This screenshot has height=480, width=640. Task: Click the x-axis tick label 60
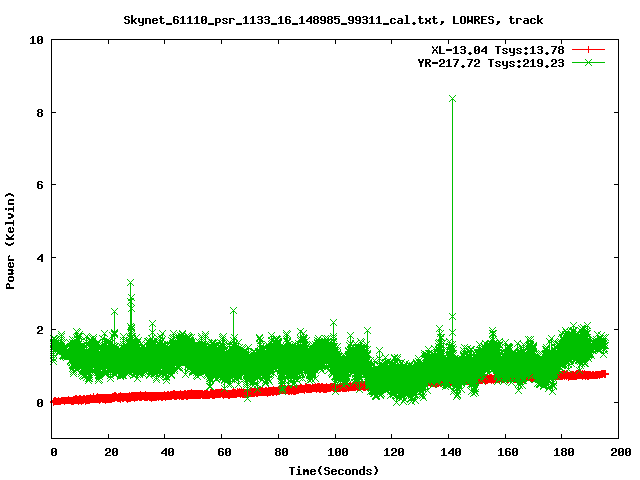tap(222, 453)
